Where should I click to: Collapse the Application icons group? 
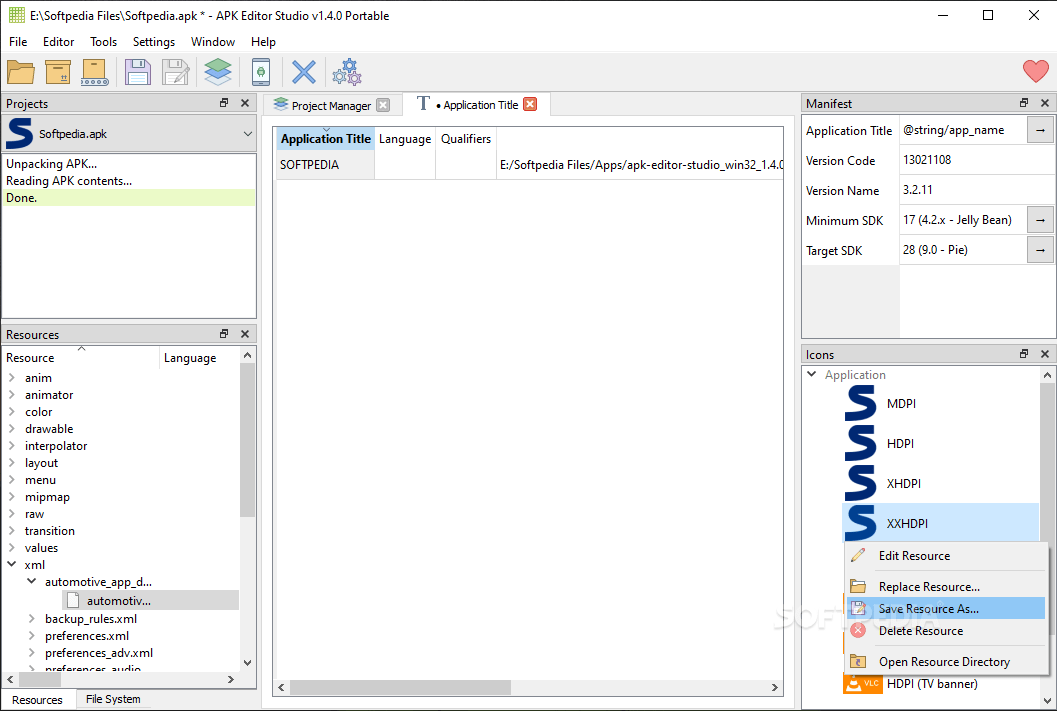coord(812,374)
